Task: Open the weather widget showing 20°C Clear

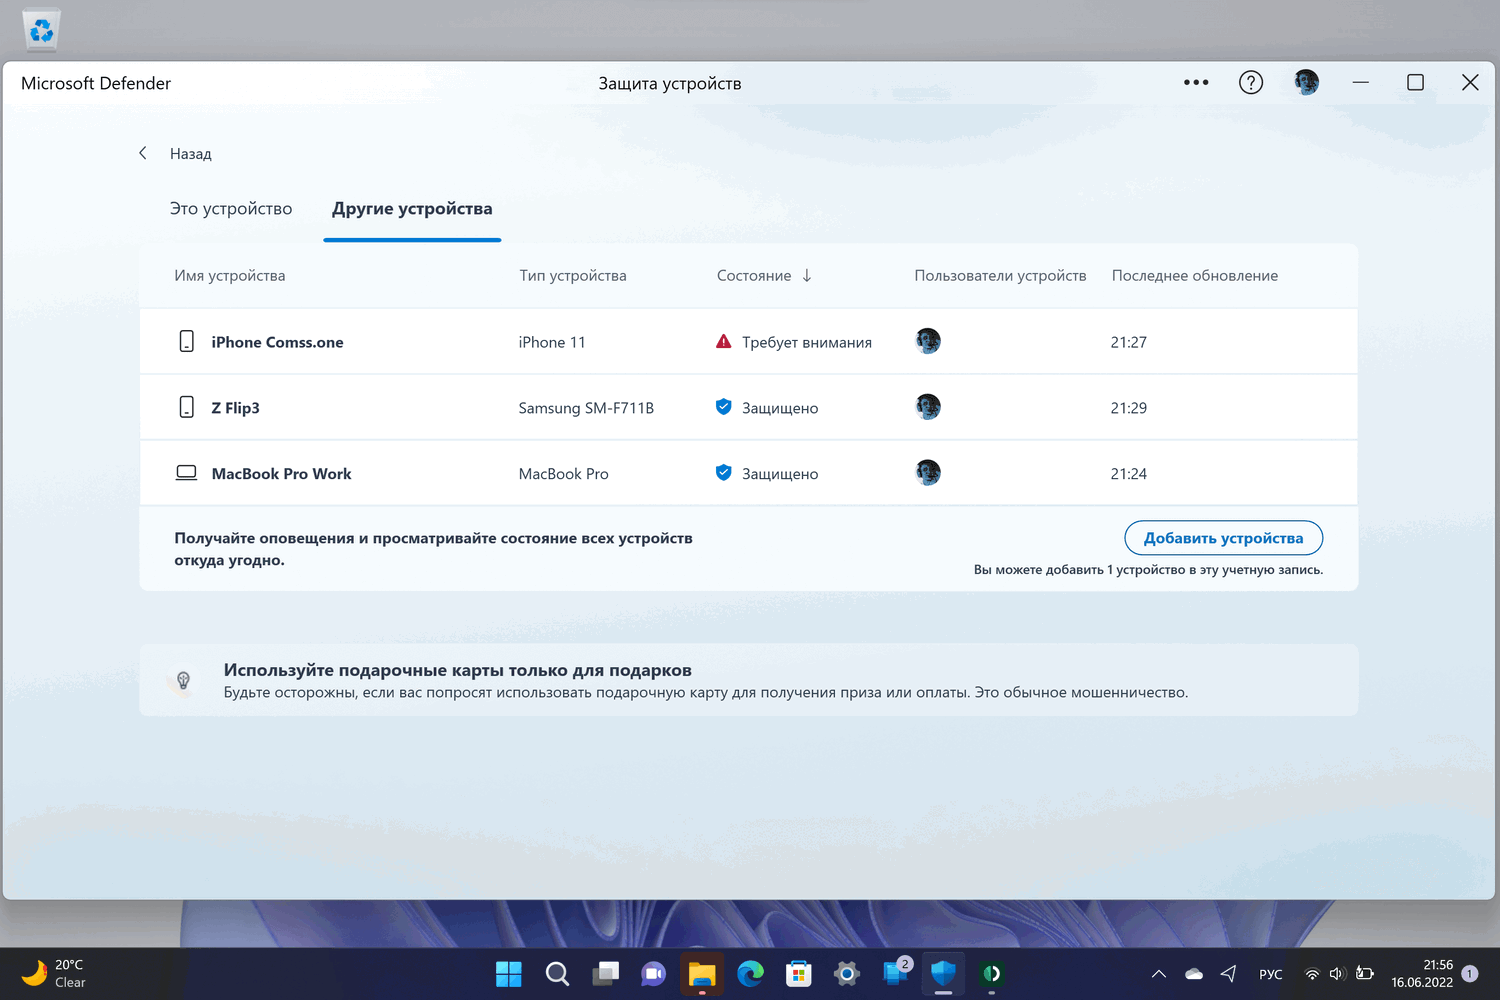Action: 55,974
